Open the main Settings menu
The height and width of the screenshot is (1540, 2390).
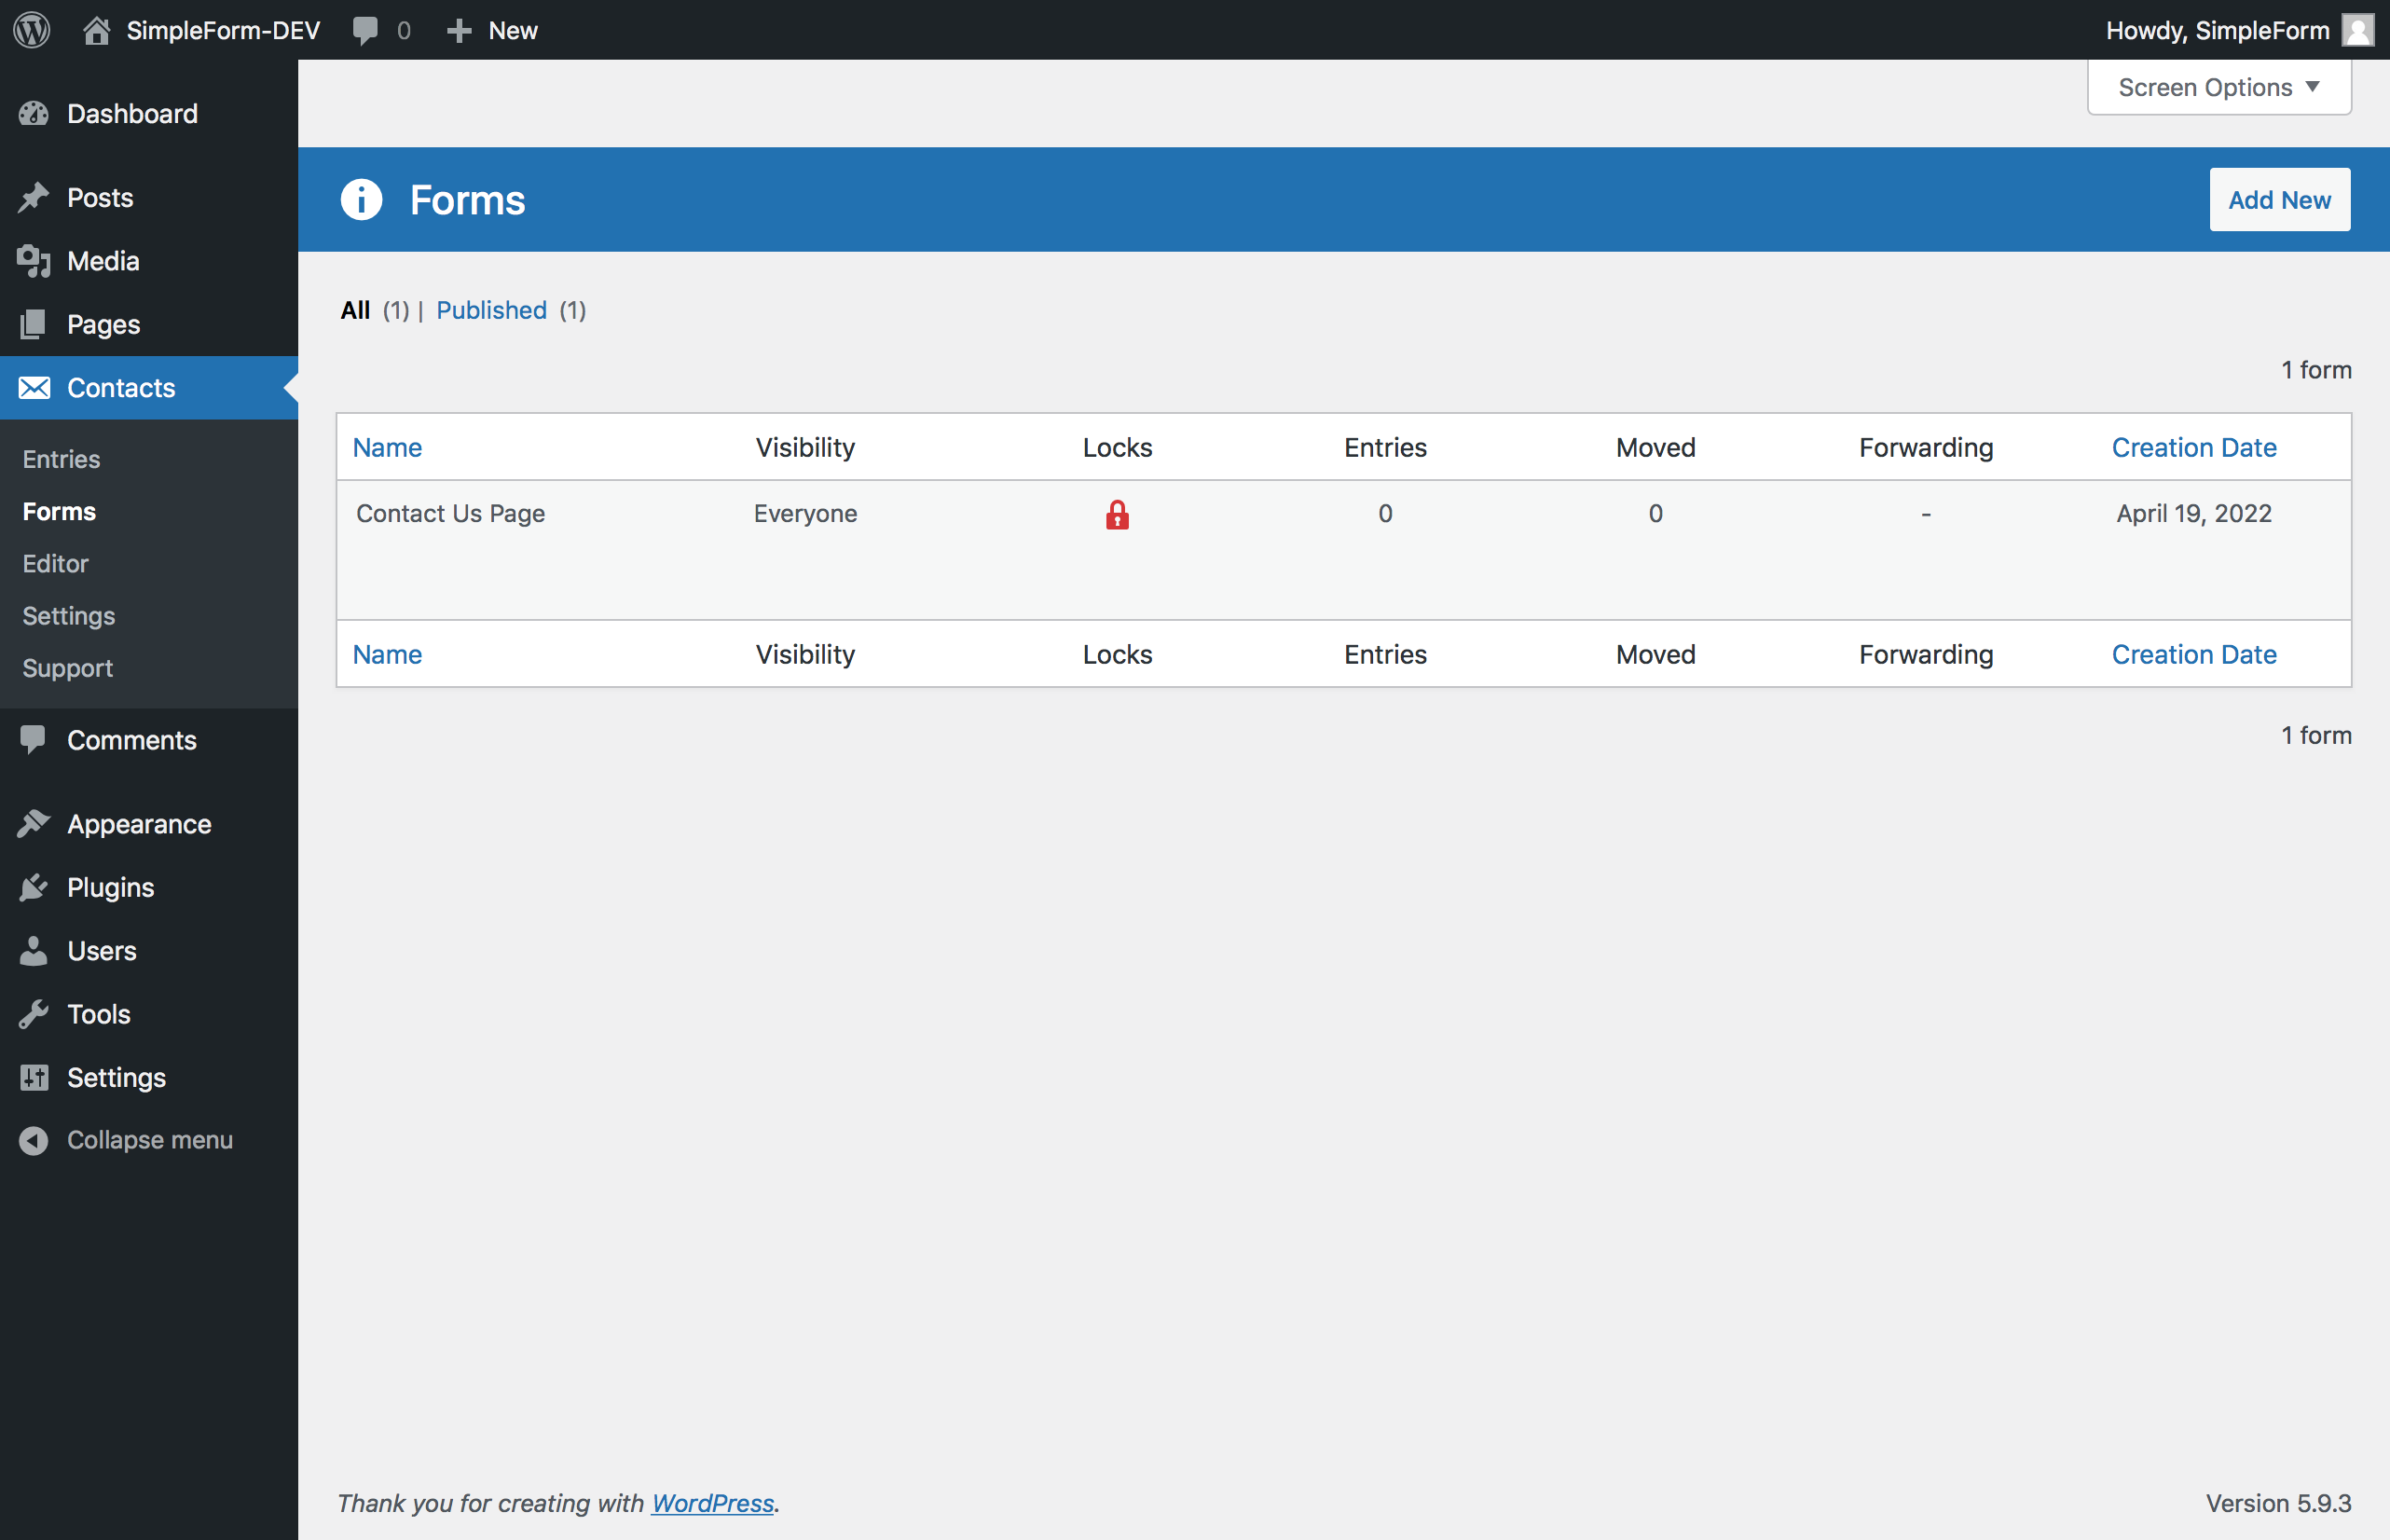pos(149,1077)
